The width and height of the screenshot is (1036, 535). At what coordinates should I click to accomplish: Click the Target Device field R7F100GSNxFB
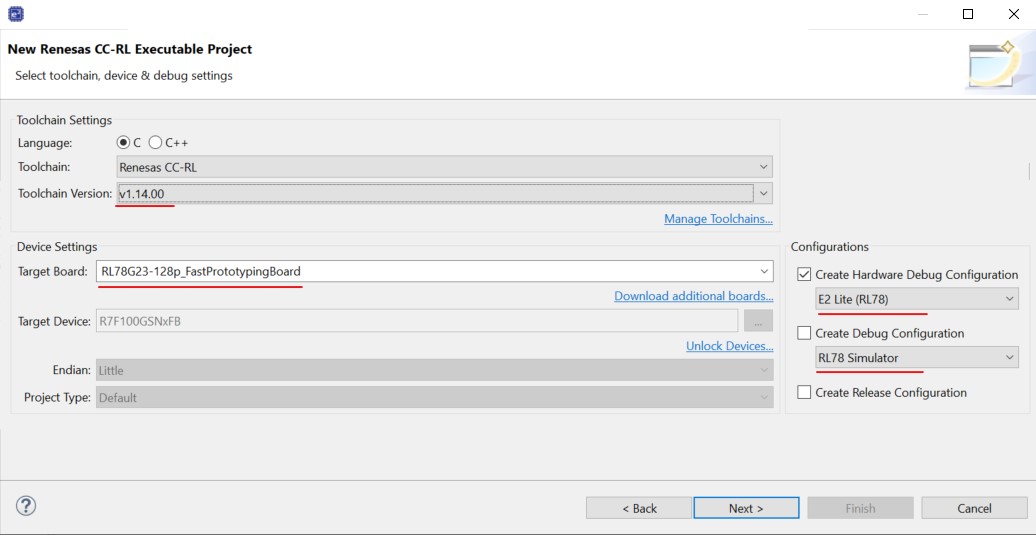coord(417,322)
